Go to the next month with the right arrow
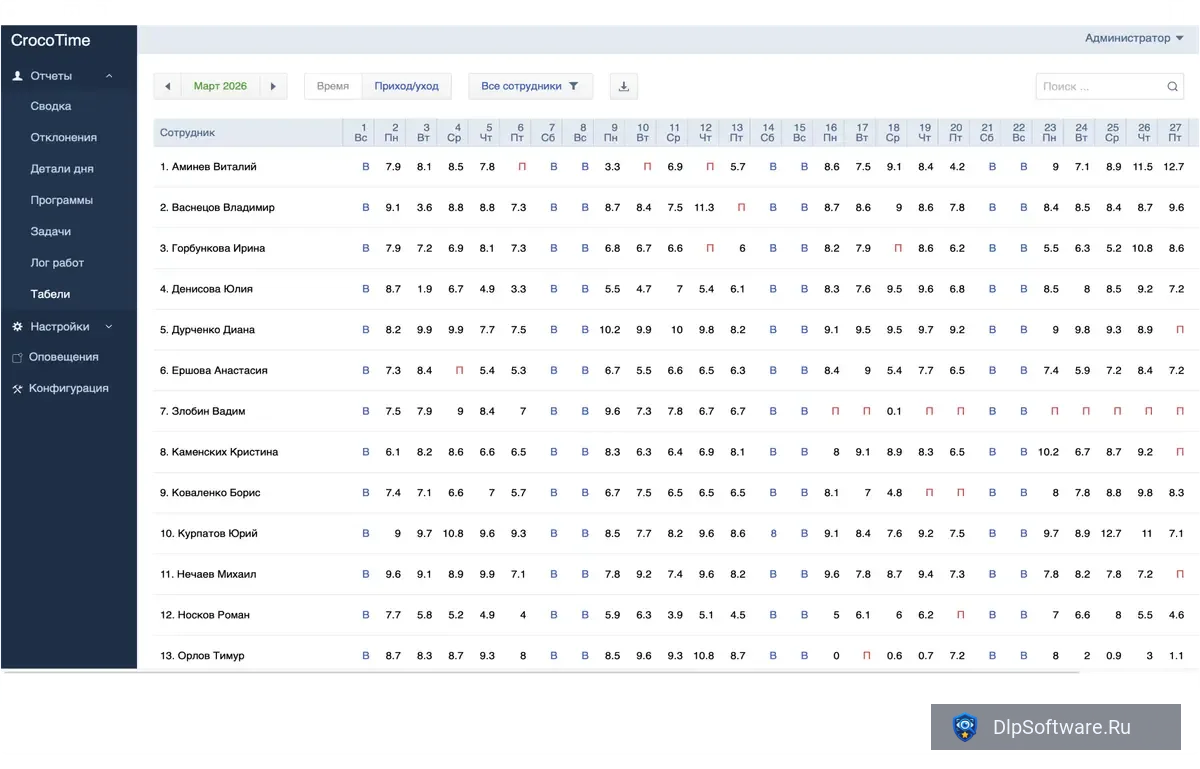The width and height of the screenshot is (1200, 769). 273,86
